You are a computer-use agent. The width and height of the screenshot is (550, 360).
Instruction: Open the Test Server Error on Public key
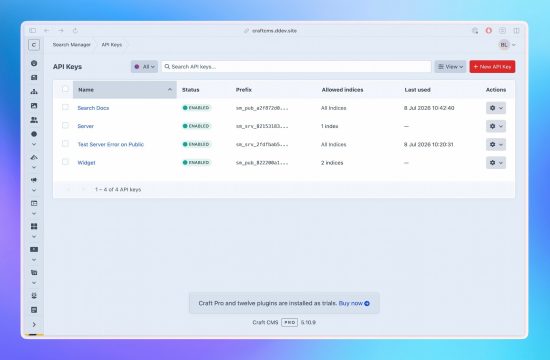[110, 144]
